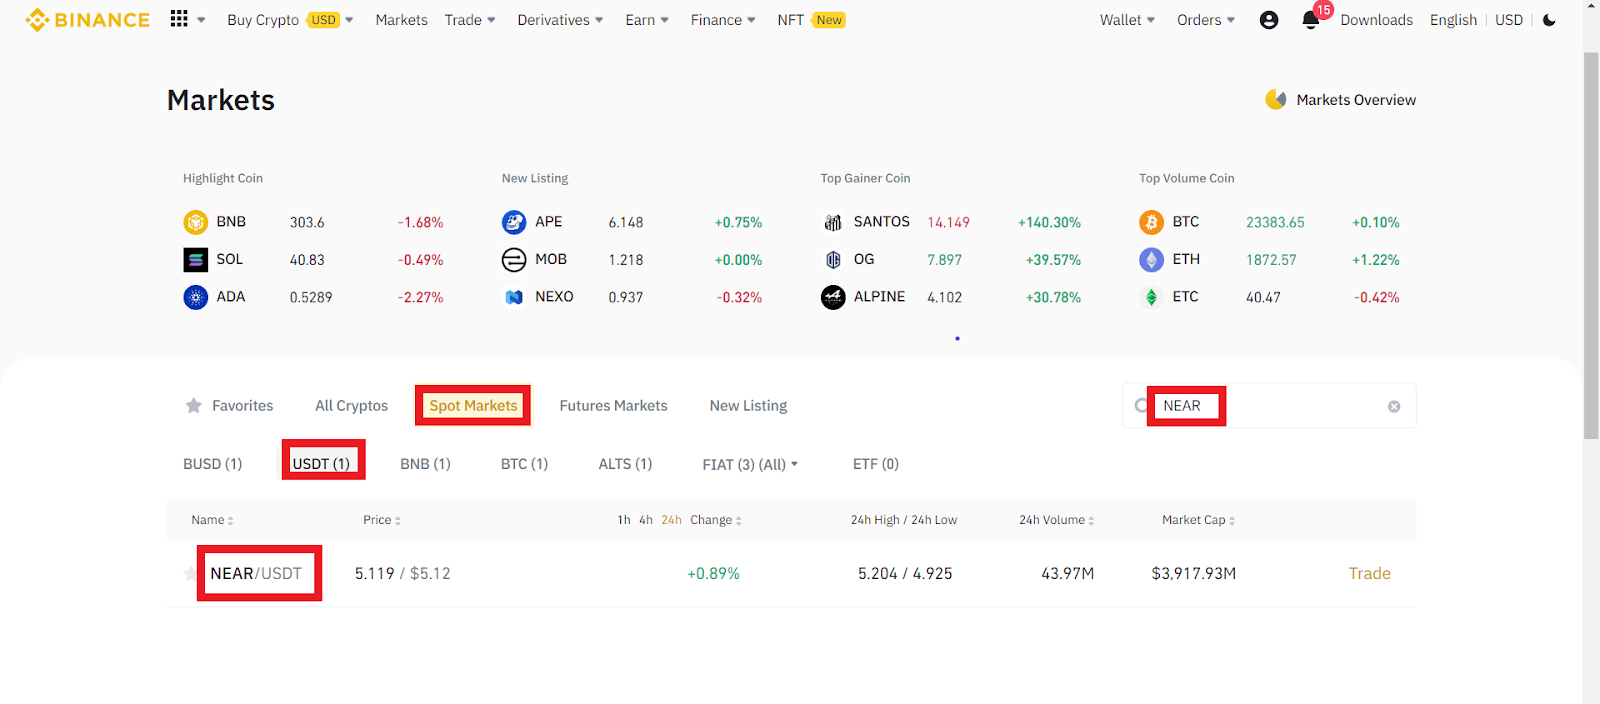Click the APE coin icon

pyautogui.click(x=514, y=222)
